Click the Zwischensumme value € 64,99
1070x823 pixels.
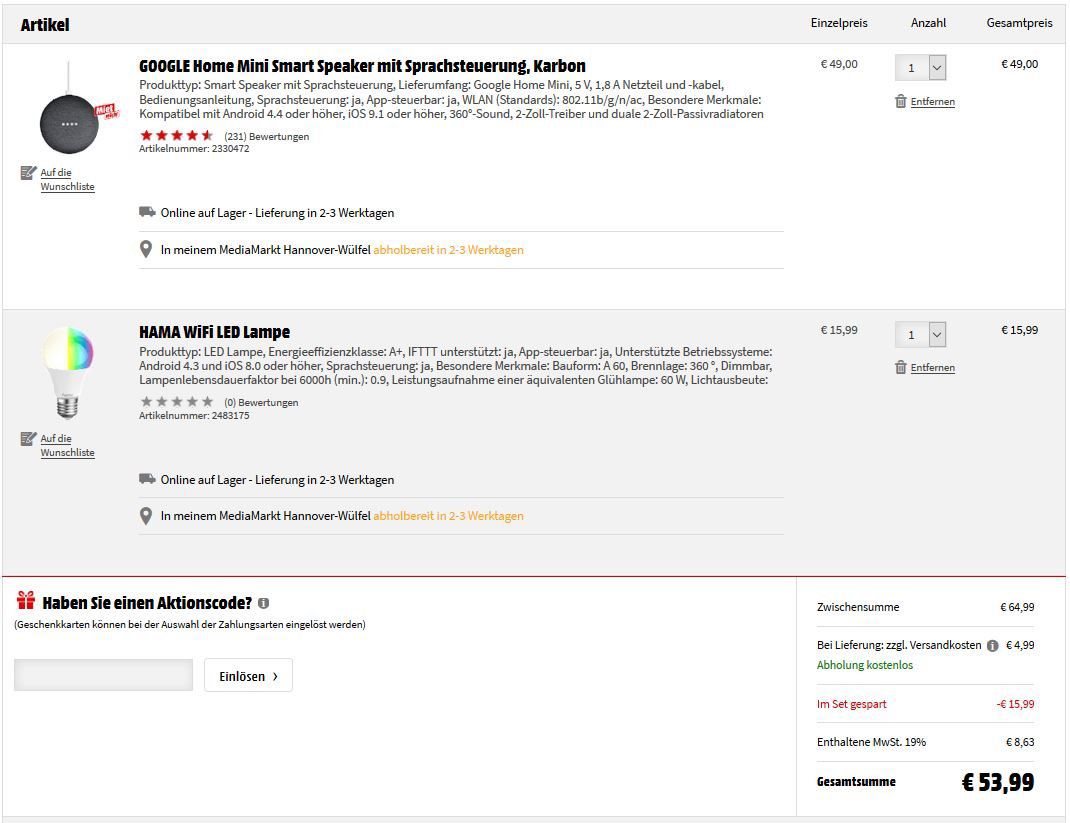pos(1017,607)
